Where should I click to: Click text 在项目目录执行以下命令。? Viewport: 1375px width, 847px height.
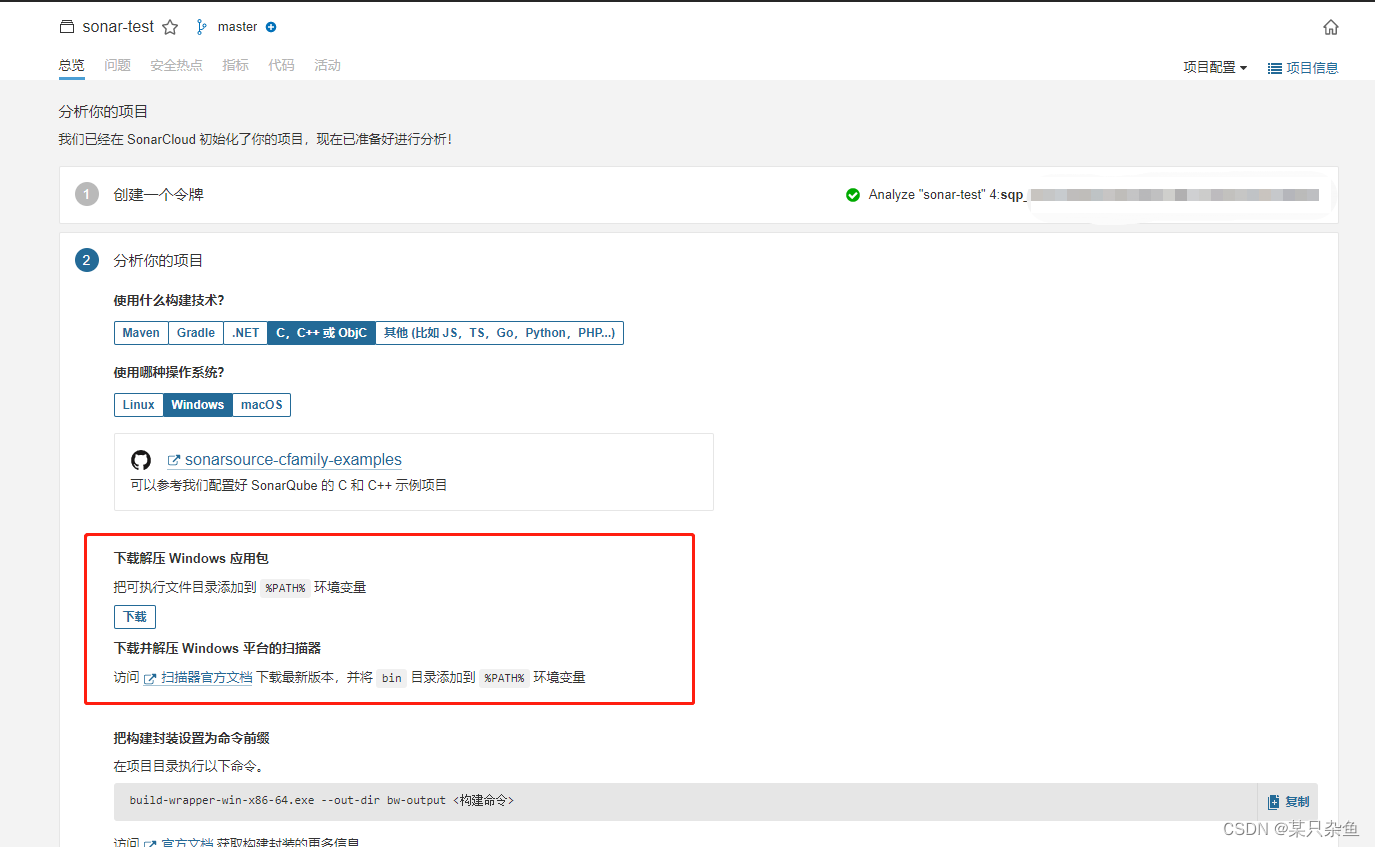click(188, 767)
